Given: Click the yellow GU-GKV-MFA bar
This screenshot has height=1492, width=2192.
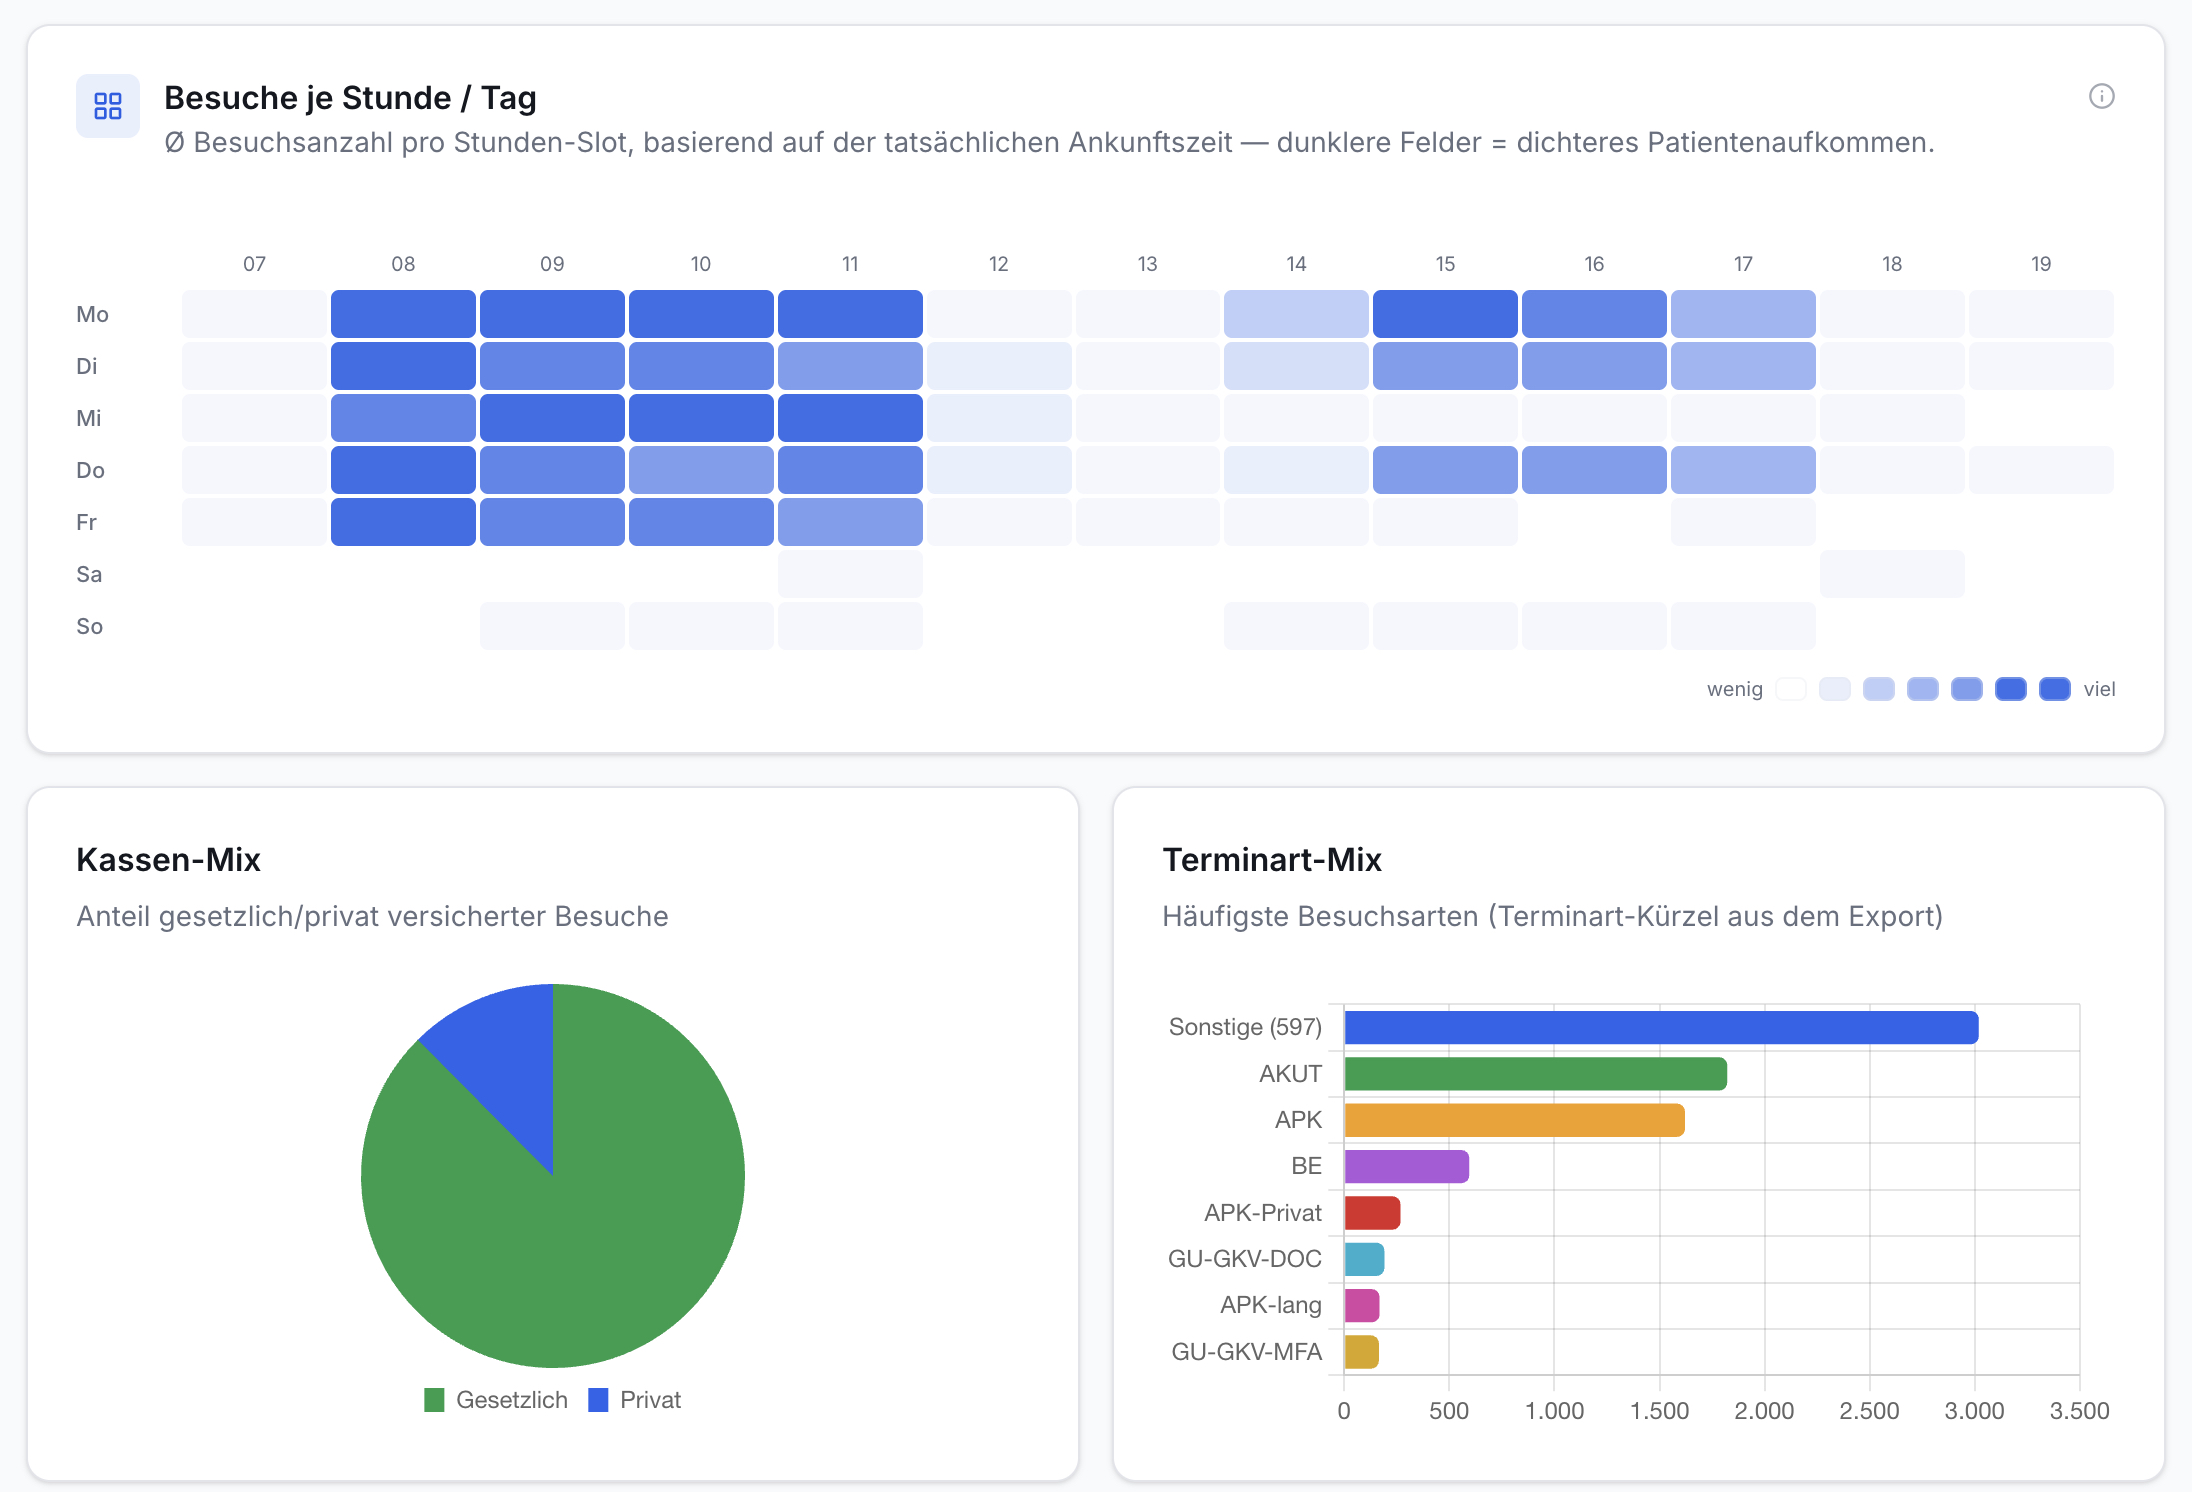Looking at the screenshot, I should pyautogui.click(x=1361, y=1352).
